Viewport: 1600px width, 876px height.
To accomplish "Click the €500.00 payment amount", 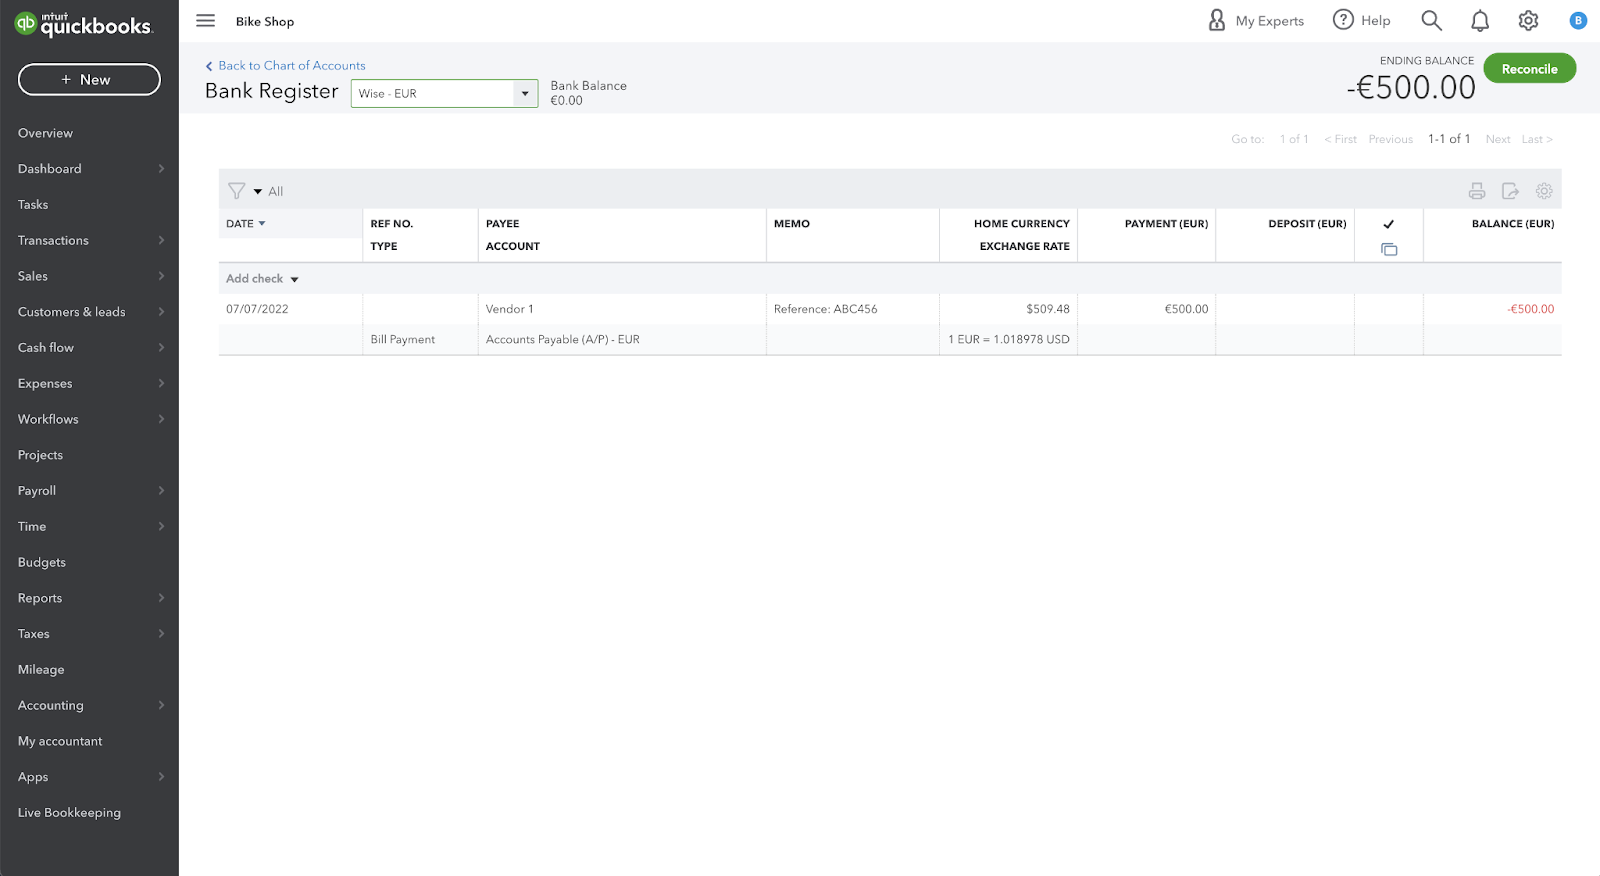I will point(1186,309).
